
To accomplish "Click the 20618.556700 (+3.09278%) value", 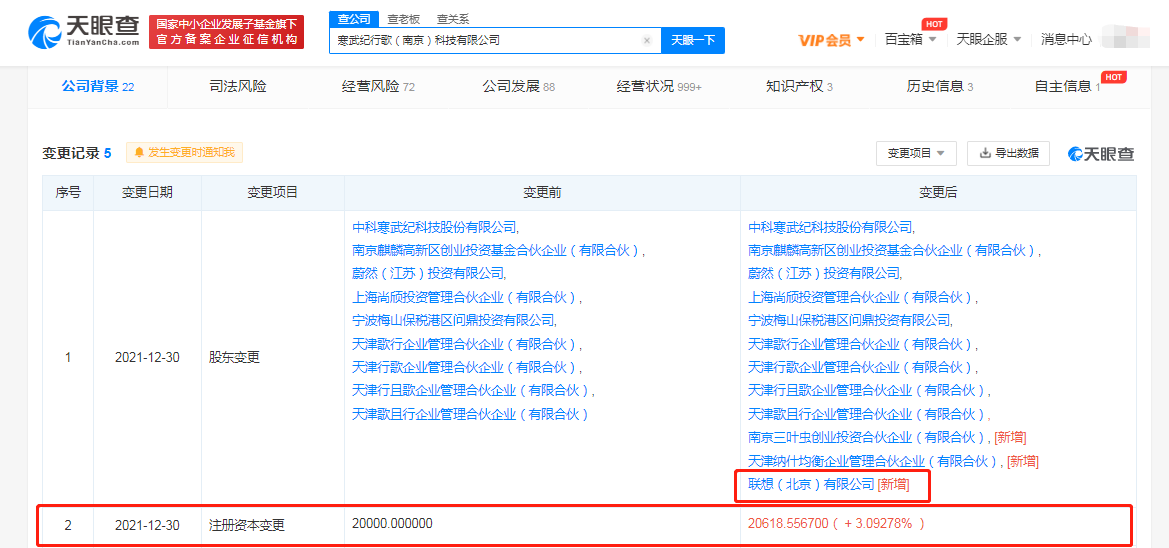I will click(836, 523).
